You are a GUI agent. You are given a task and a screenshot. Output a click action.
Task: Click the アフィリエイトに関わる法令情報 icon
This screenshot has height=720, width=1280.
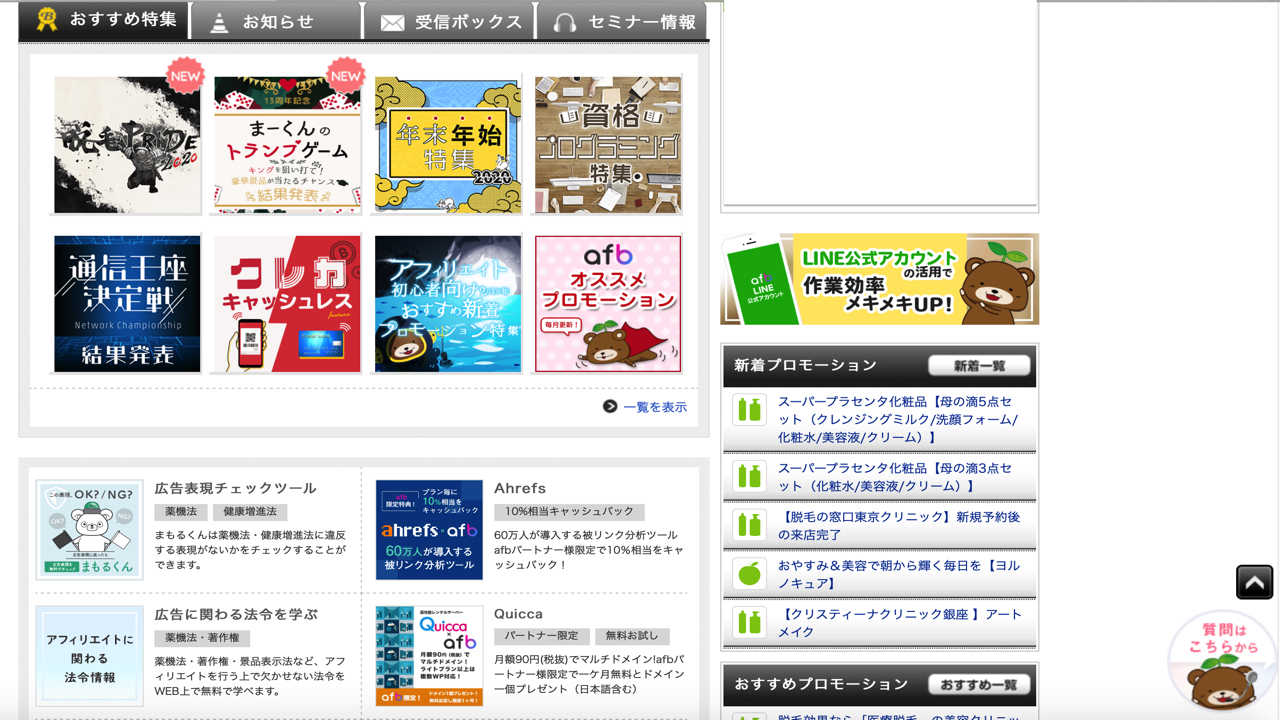point(90,656)
